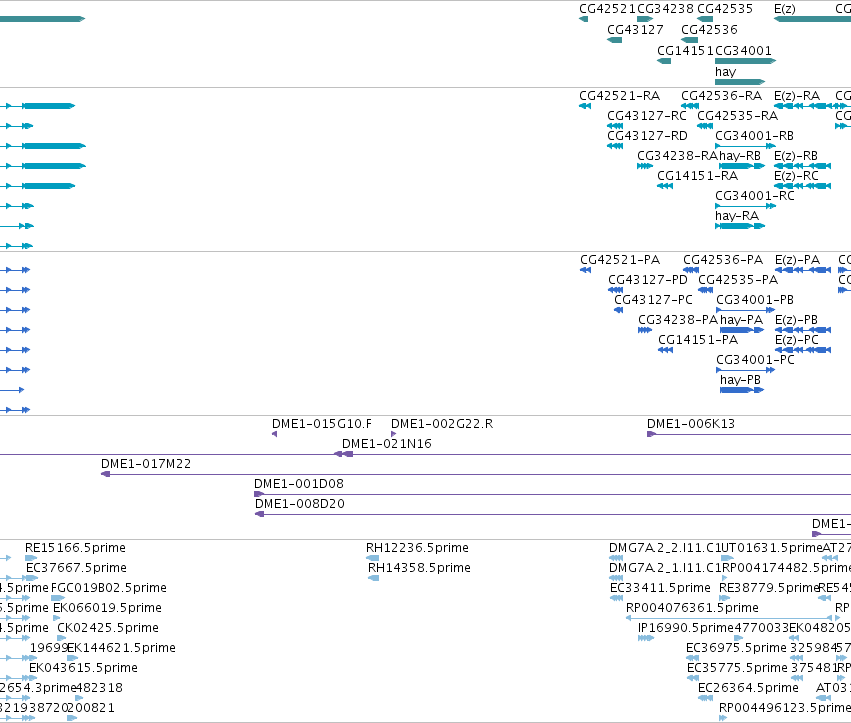Click protein CG42521-PA
851x723 pixels.
[x=620, y=260]
